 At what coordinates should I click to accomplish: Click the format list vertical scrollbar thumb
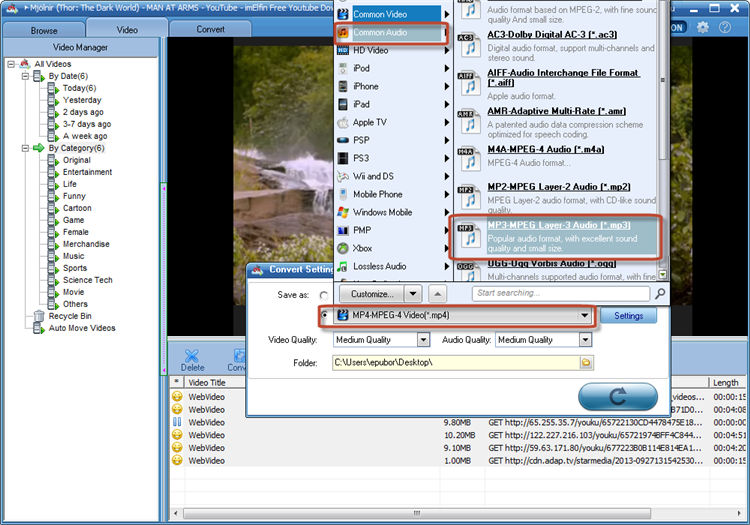[x=662, y=80]
